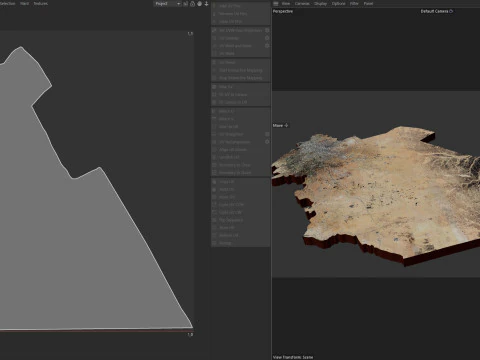This screenshot has height=360, width=480.
Task: Open the Textures menu in UV editor
Action: pyautogui.click(x=41, y=3)
